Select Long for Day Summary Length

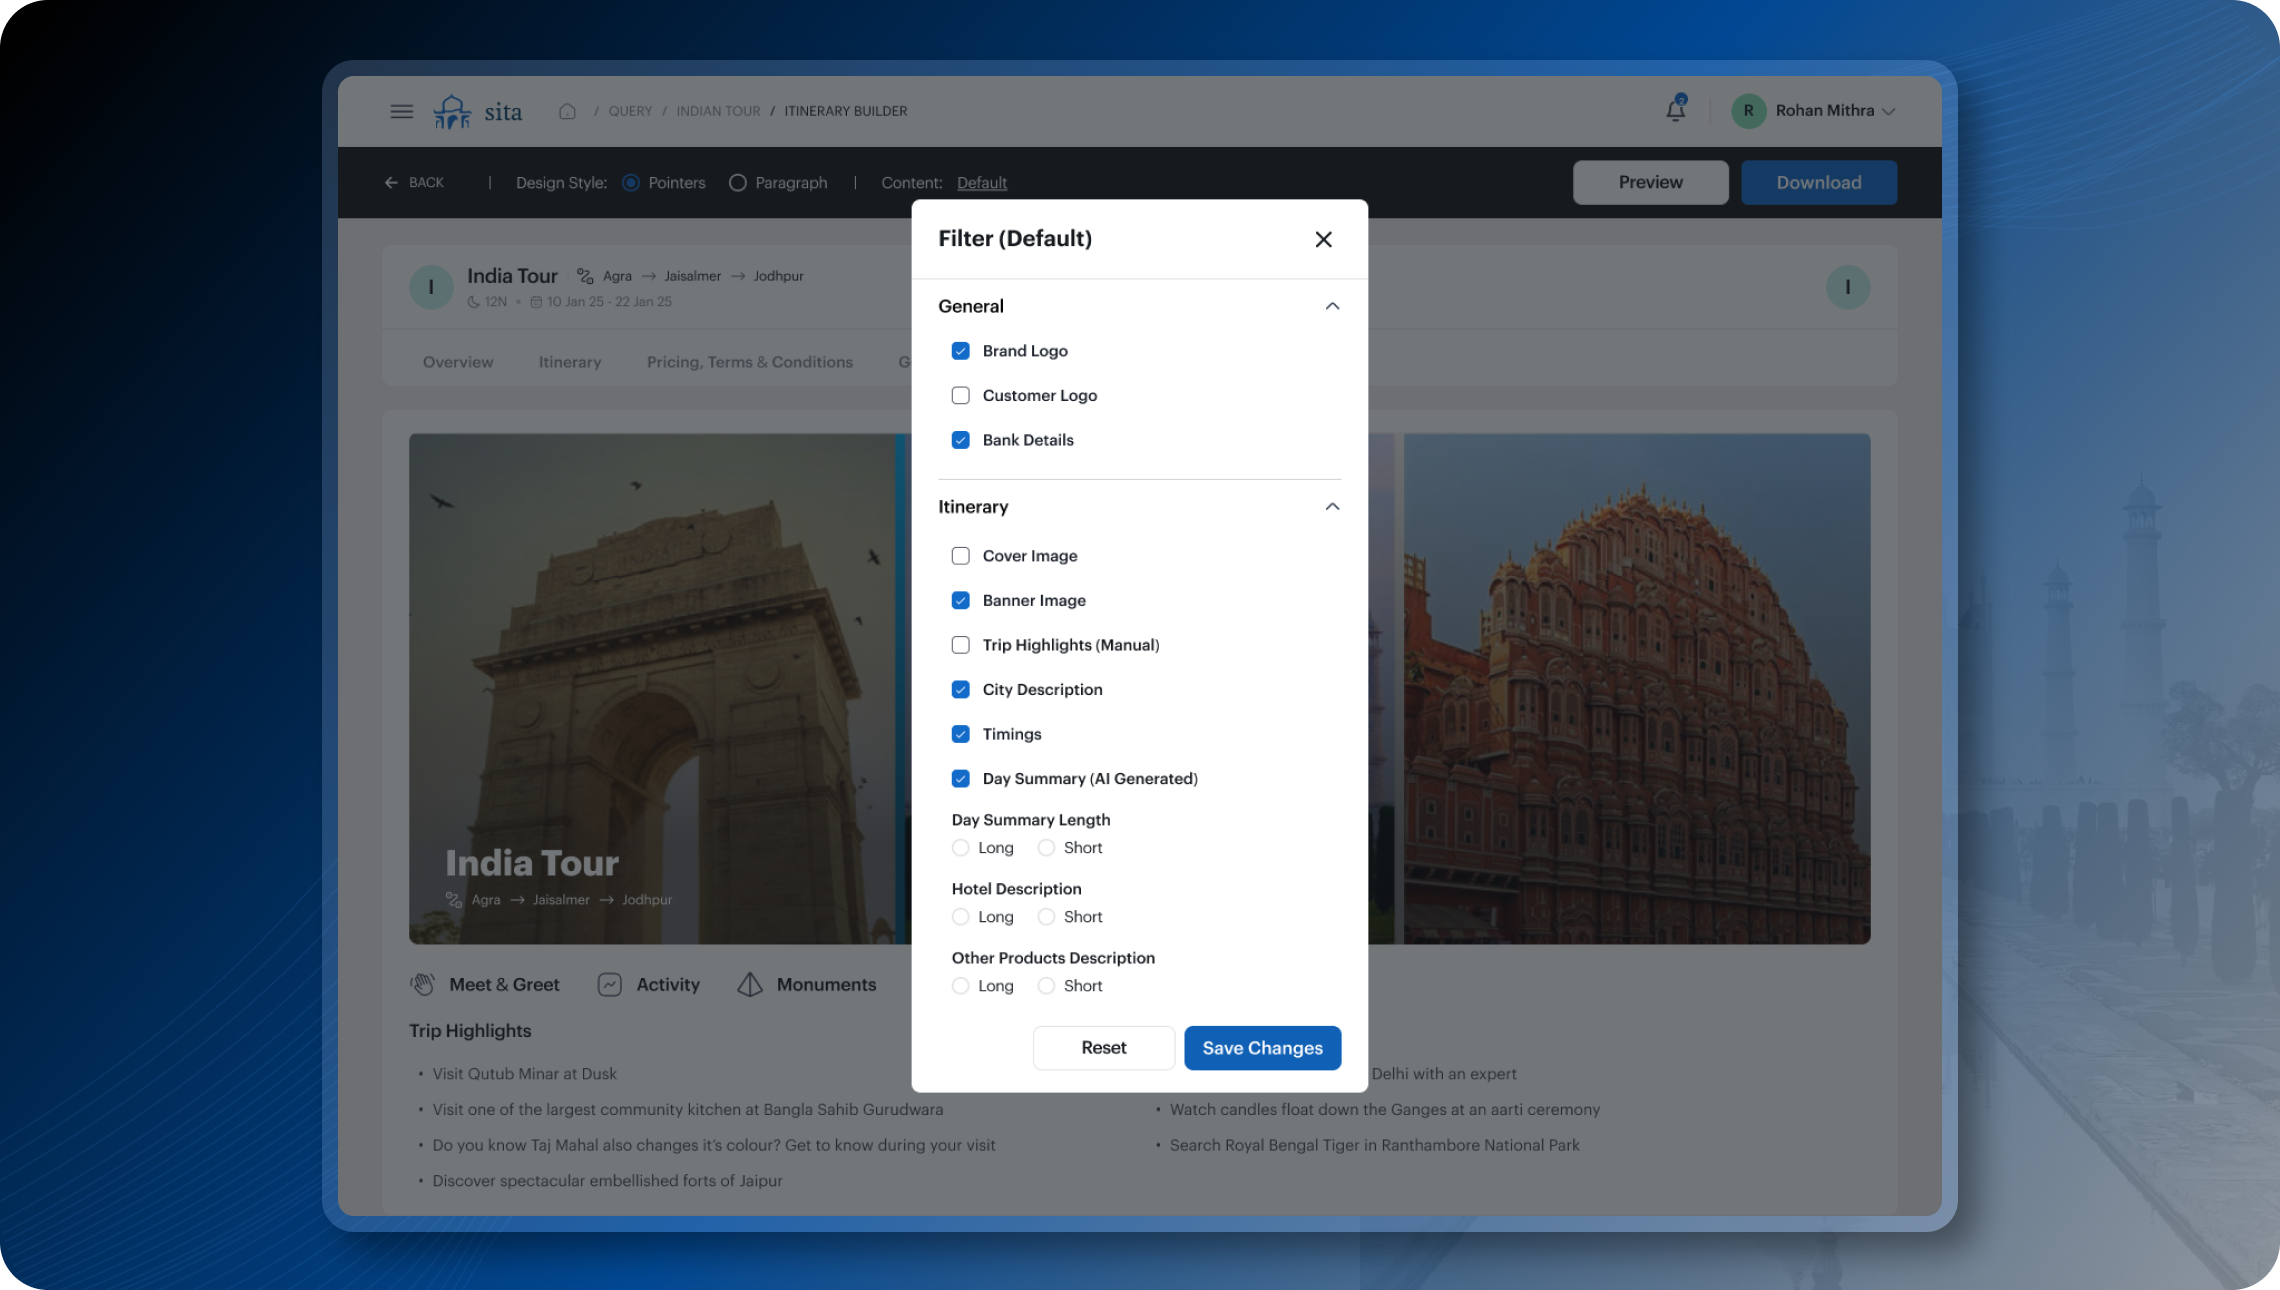point(961,848)
